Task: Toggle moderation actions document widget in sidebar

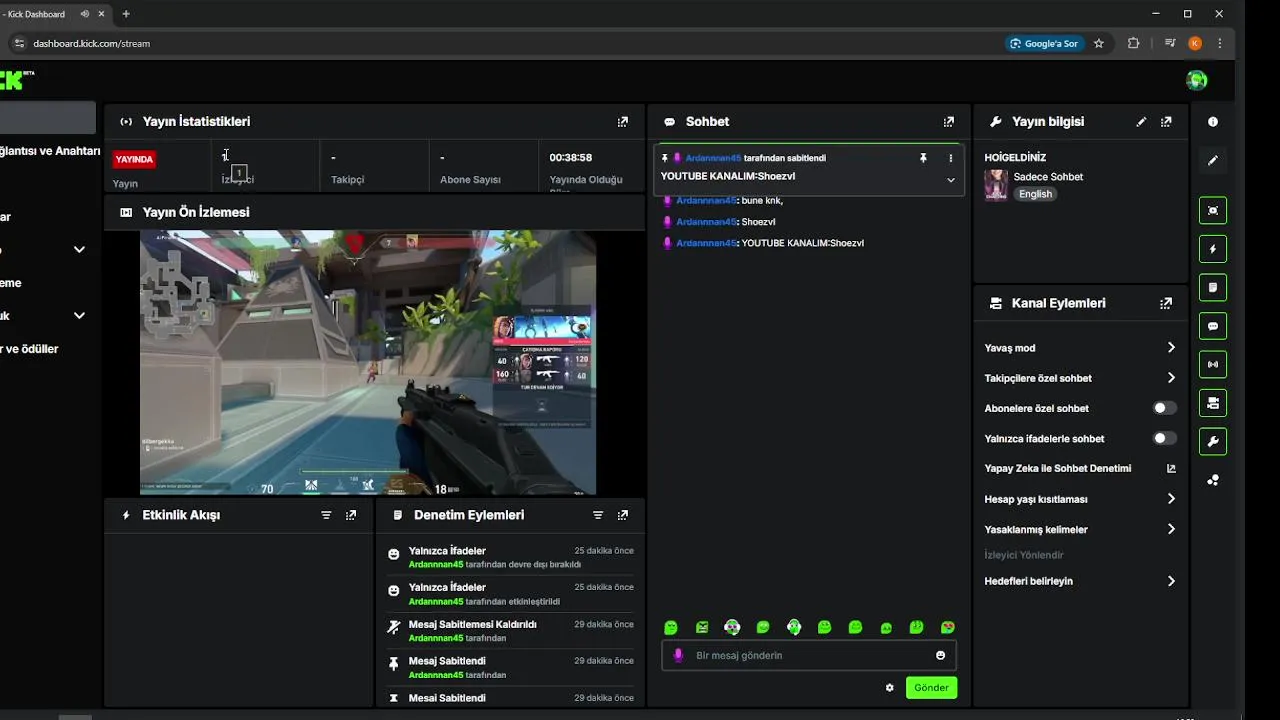Action: (x=1213, y=287)
